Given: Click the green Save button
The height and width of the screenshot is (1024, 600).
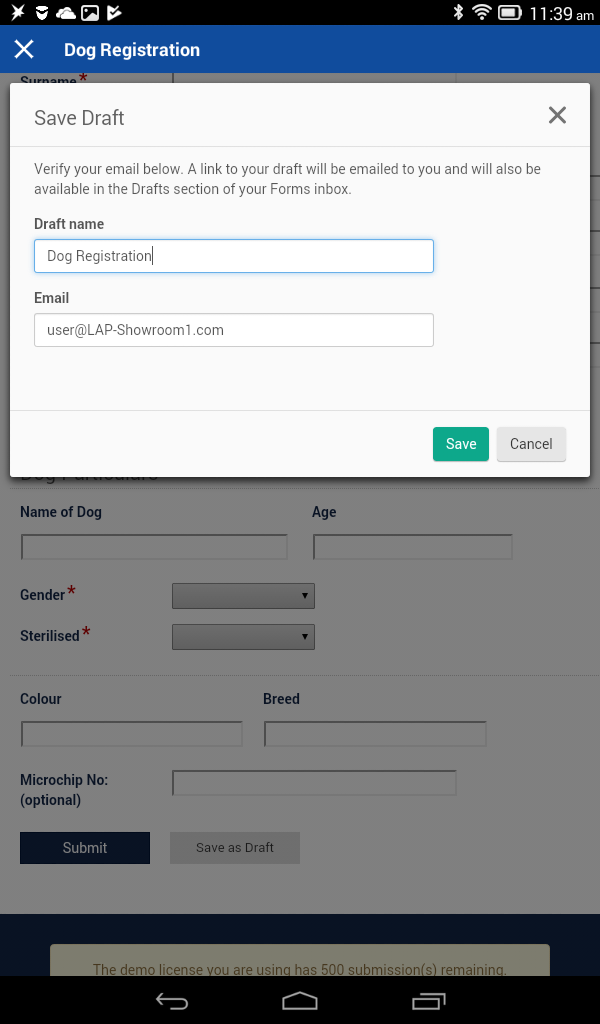Looking at the screenshot, I should [461, 444].
